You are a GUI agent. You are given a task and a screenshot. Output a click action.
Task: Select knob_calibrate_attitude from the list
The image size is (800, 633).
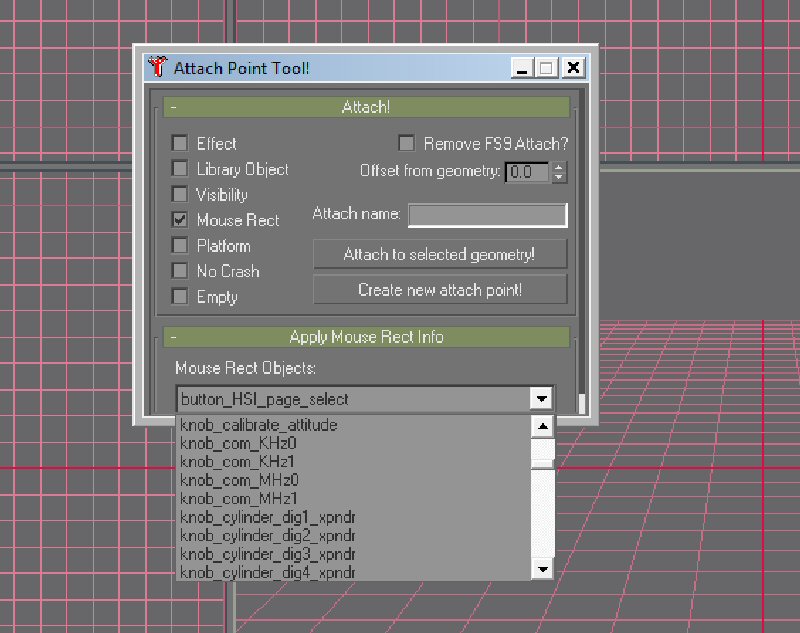[x=258, y=425]
